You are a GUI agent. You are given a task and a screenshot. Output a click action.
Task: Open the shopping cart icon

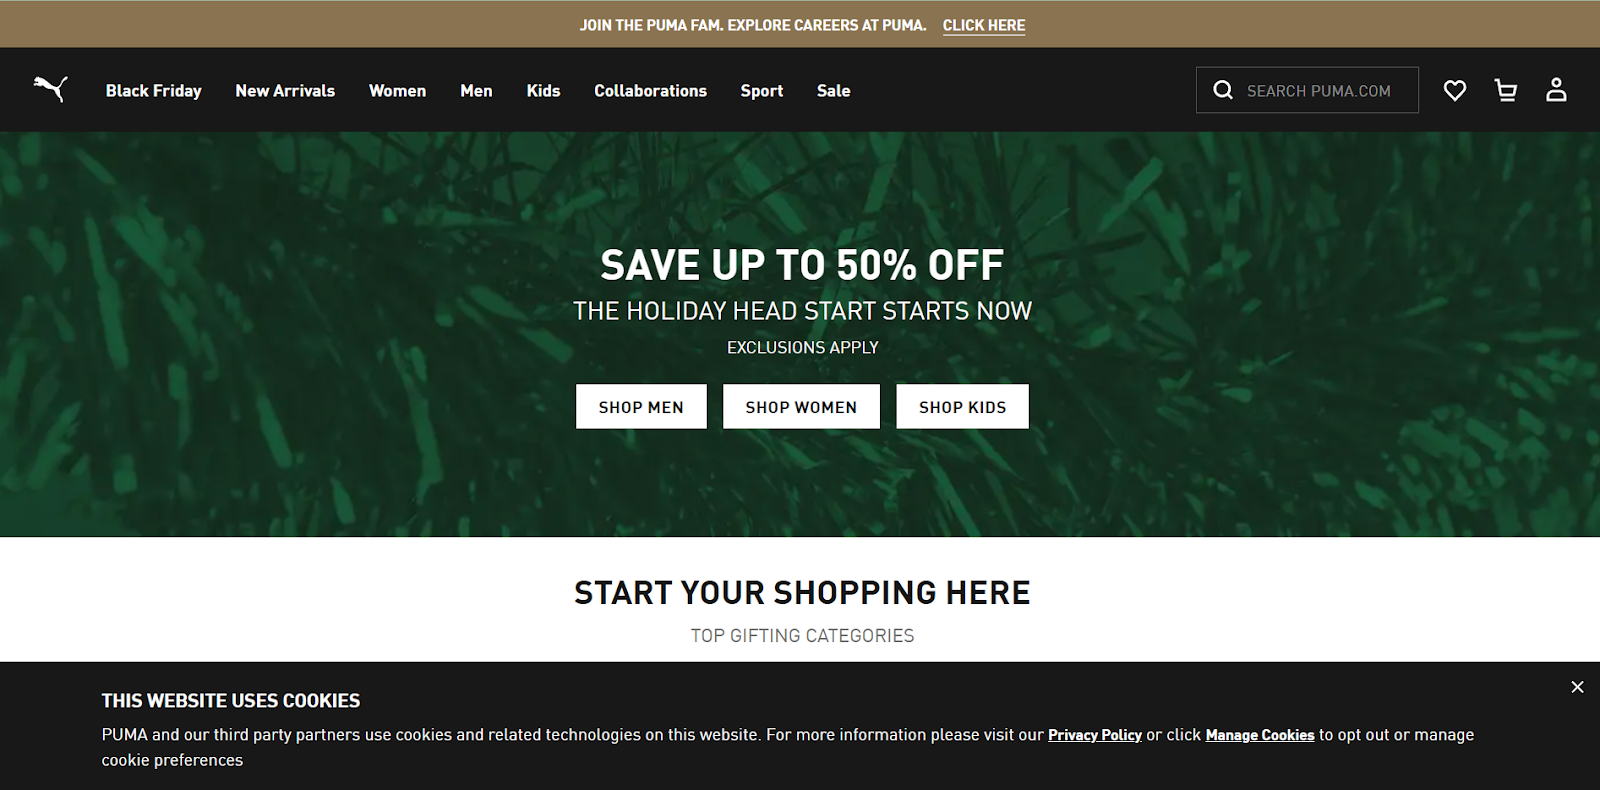(x=1506, y=90)
